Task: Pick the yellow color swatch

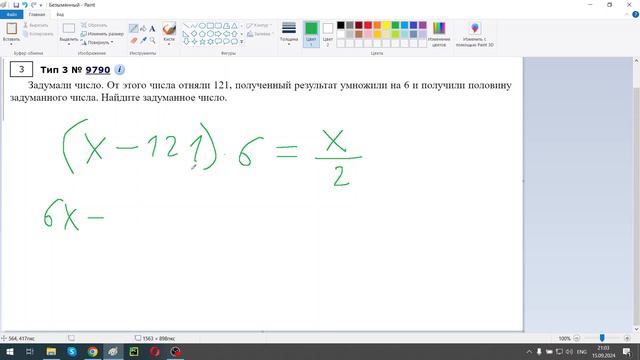Action: point(386,25)
